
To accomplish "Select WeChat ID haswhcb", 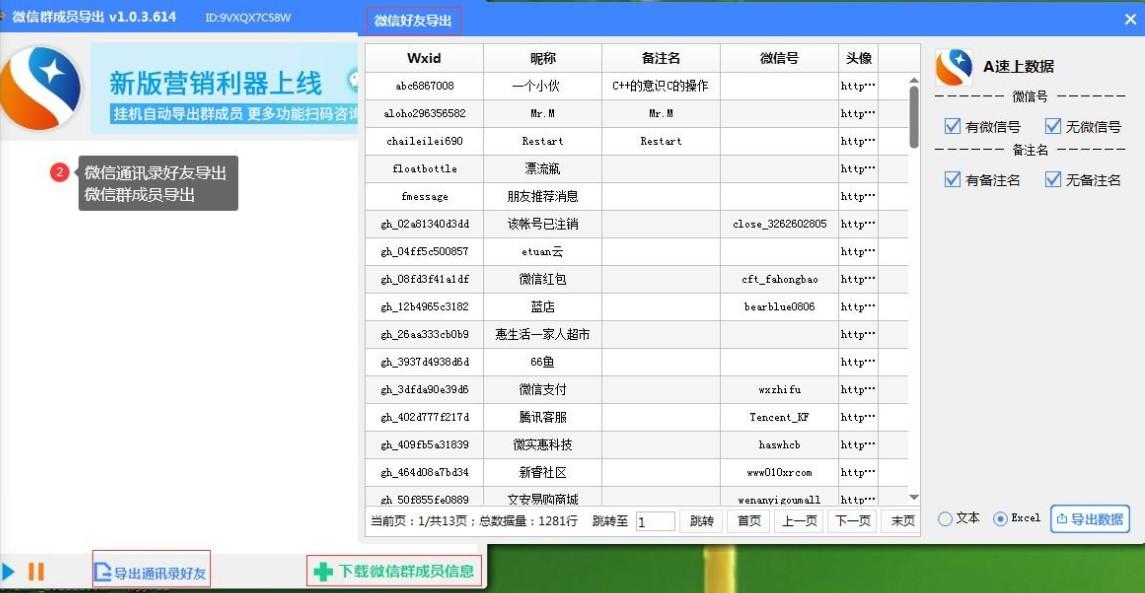I will (779, 445).
